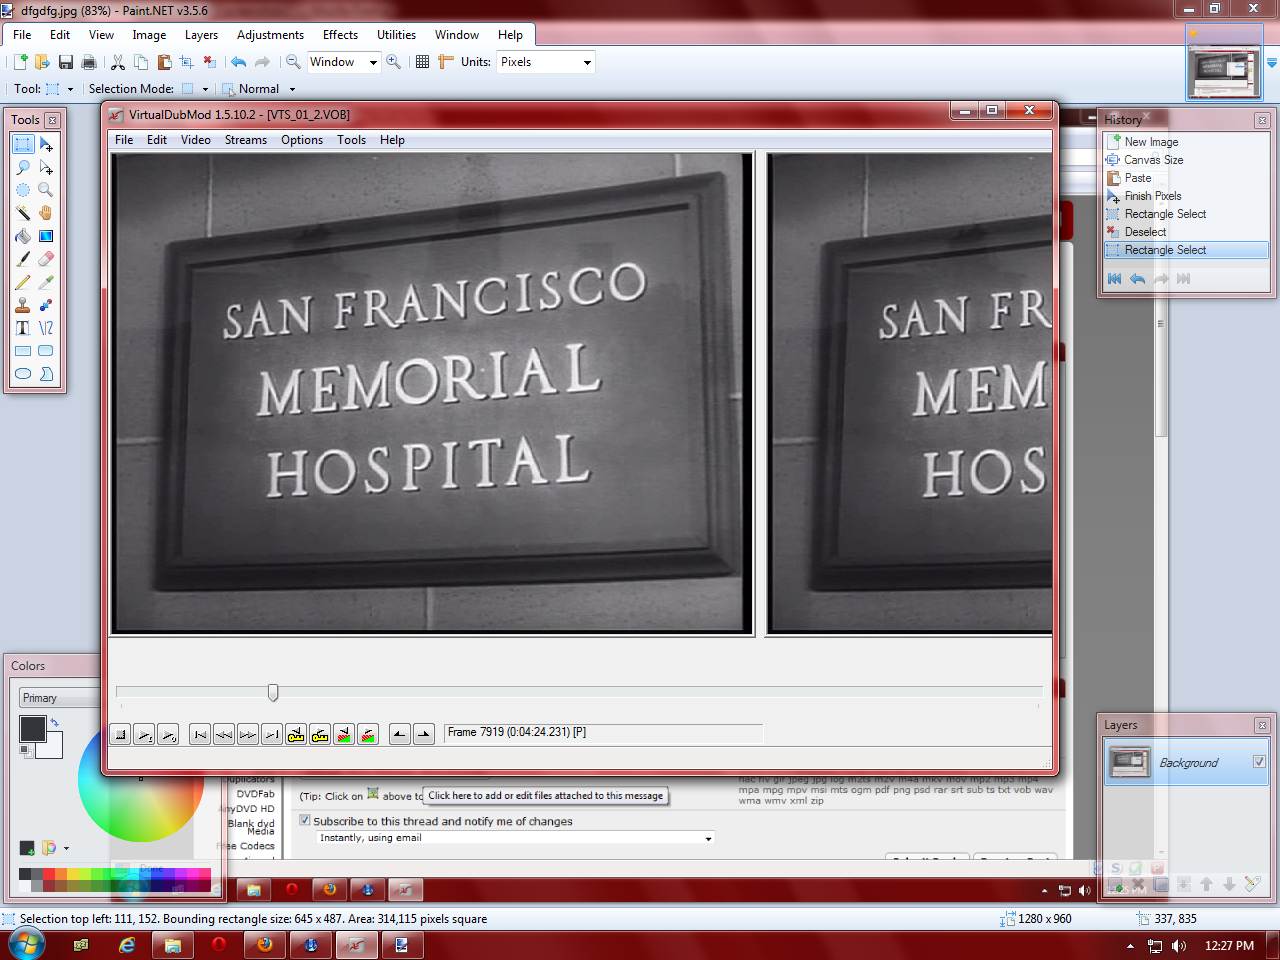The image size is (1280, 960).
Task: Click the Print toolbar icon
Action: coord(89,62)
